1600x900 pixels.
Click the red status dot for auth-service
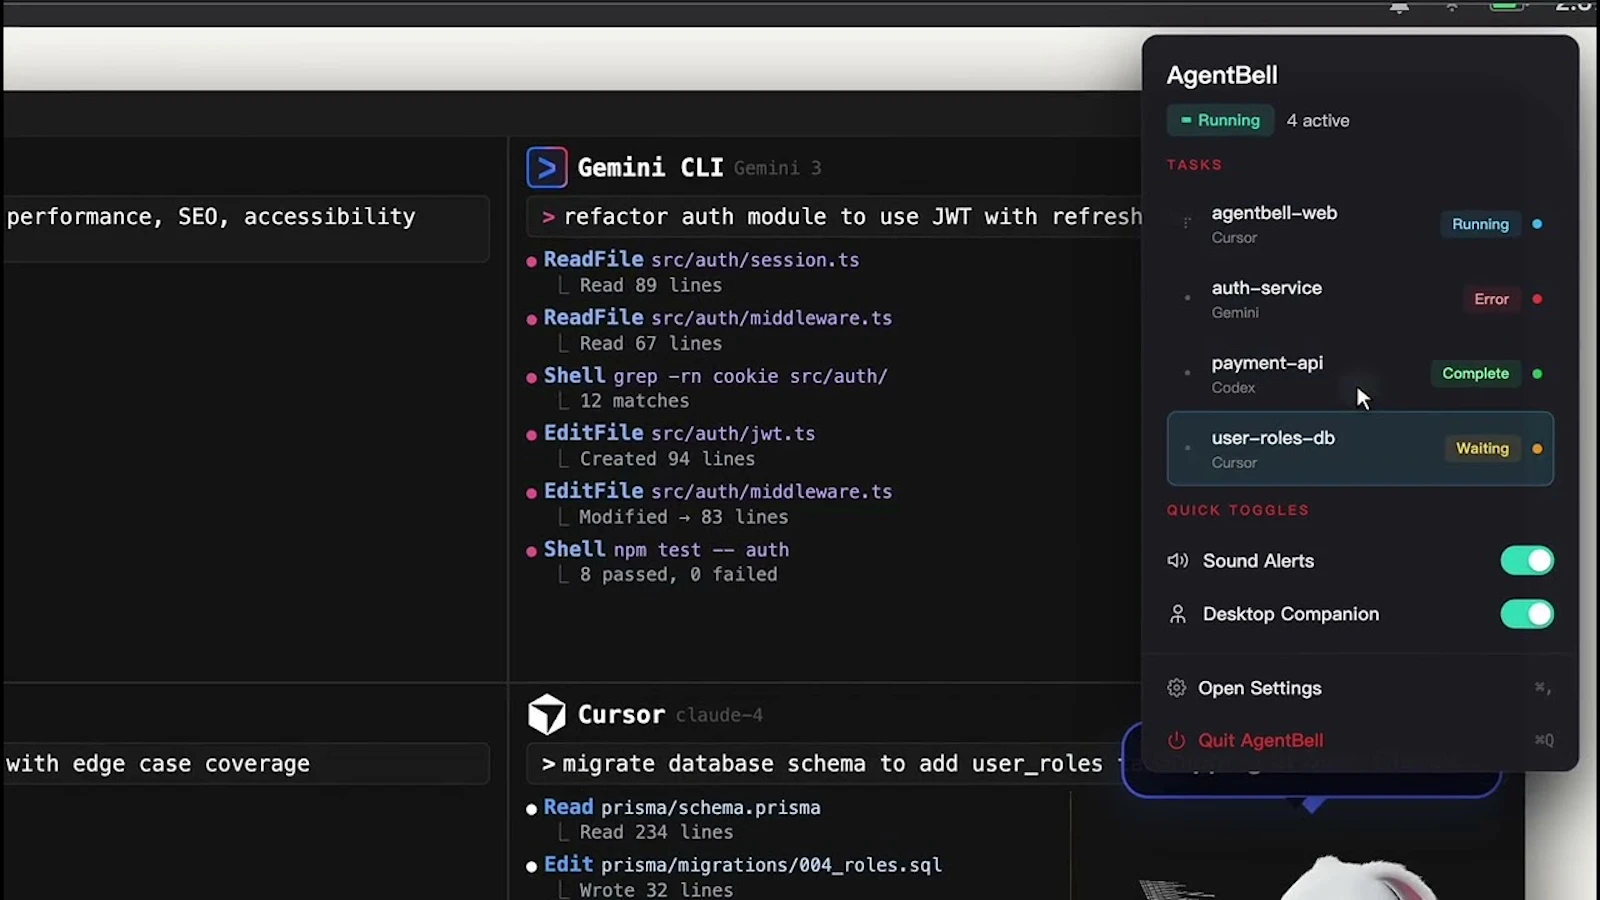(1537, 299)
